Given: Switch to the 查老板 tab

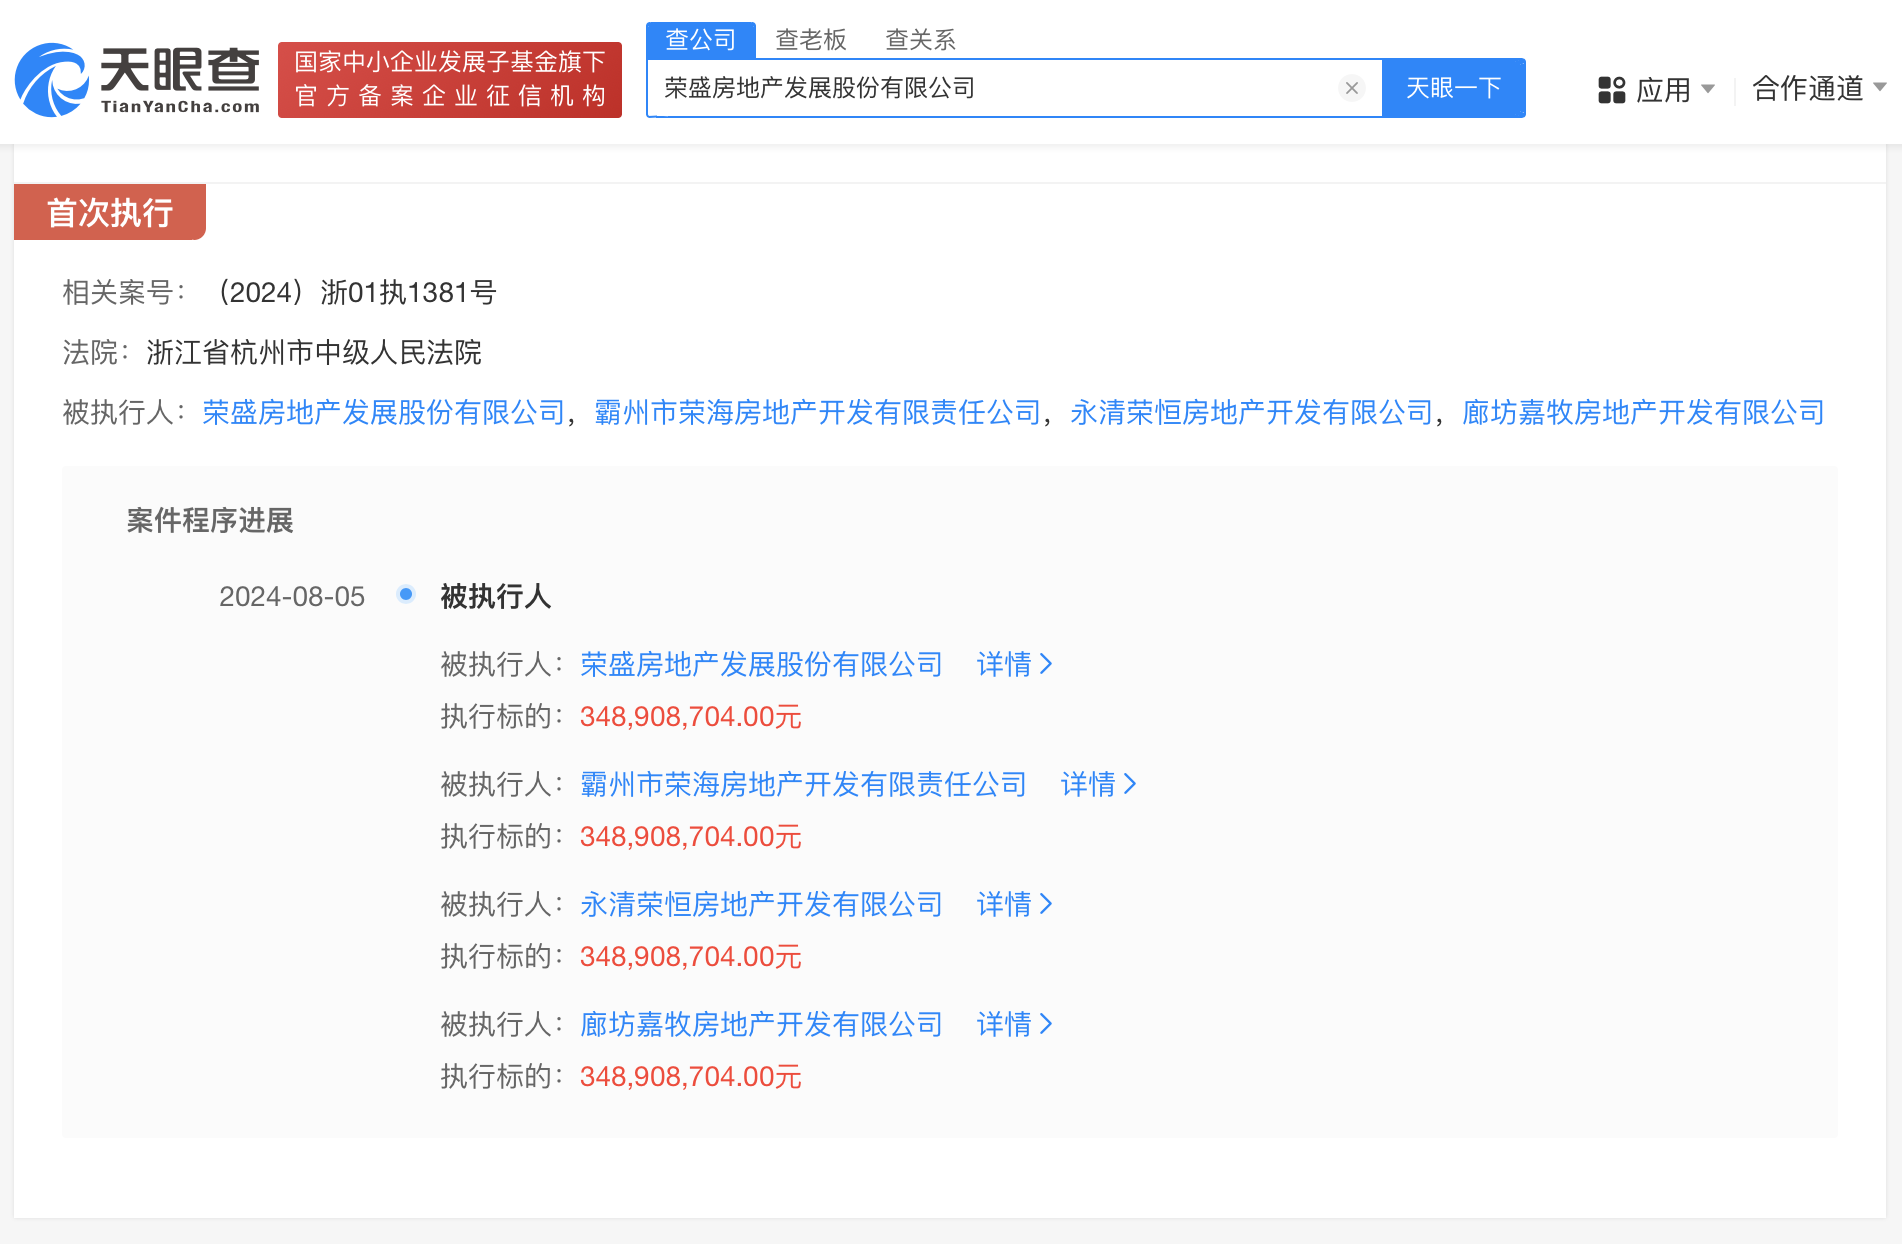Looking at the screenshot, I should pyautogui.click(x=811, y=39).
